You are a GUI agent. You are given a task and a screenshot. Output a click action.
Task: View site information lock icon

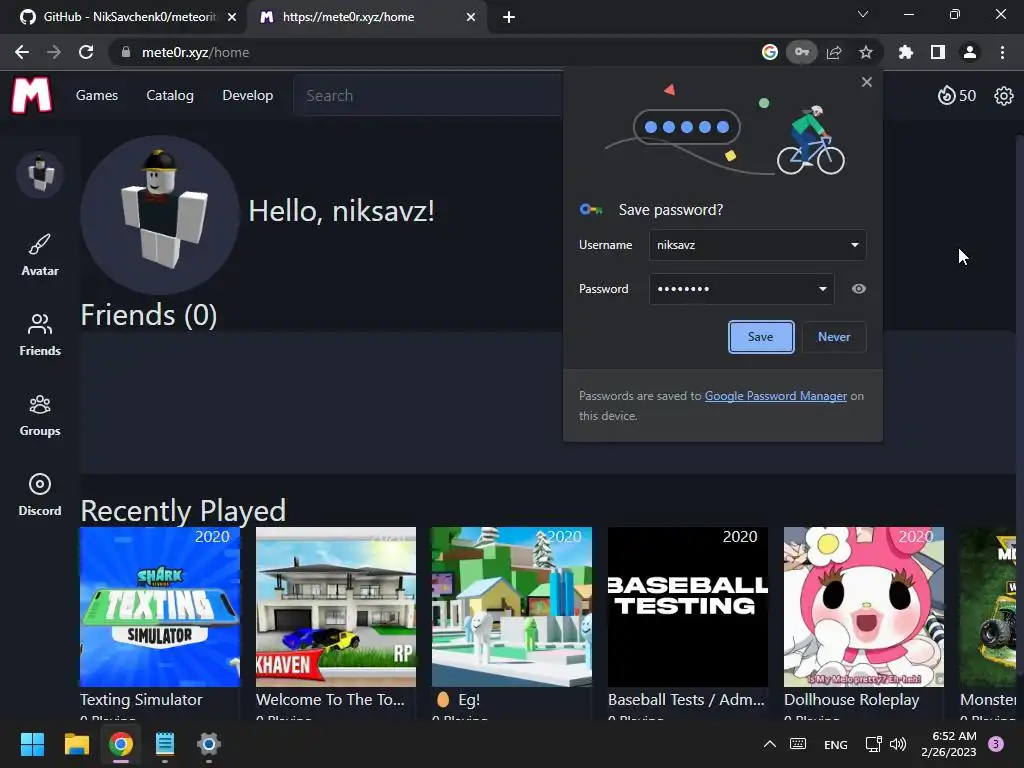coord(126,52)
